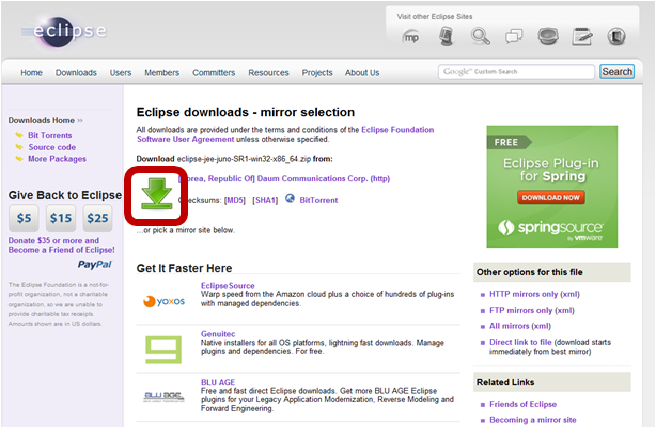This screenshot has height=428, width=655.
Task: Click the 'Related Links' heading
Action: 505,382
